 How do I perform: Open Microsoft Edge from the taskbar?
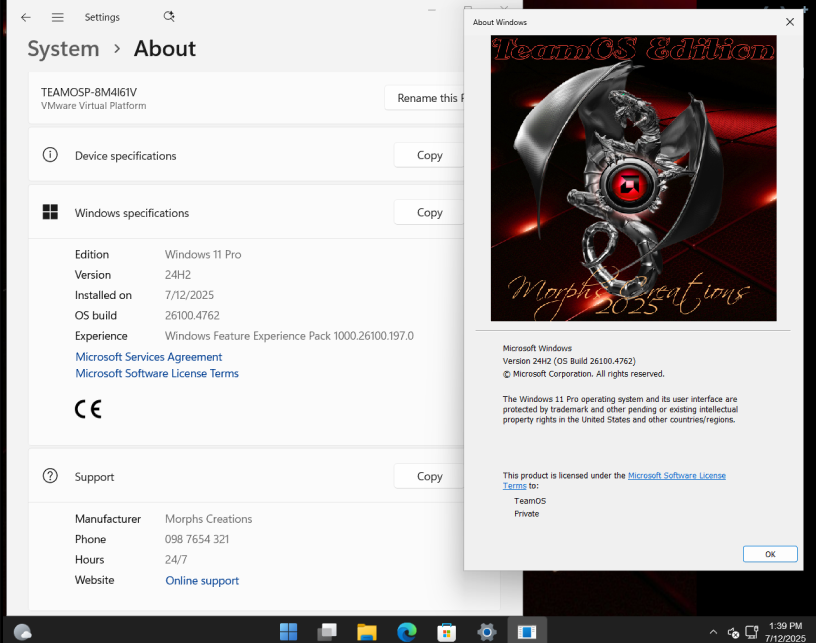pyautogui.click(x=407, y=632)
